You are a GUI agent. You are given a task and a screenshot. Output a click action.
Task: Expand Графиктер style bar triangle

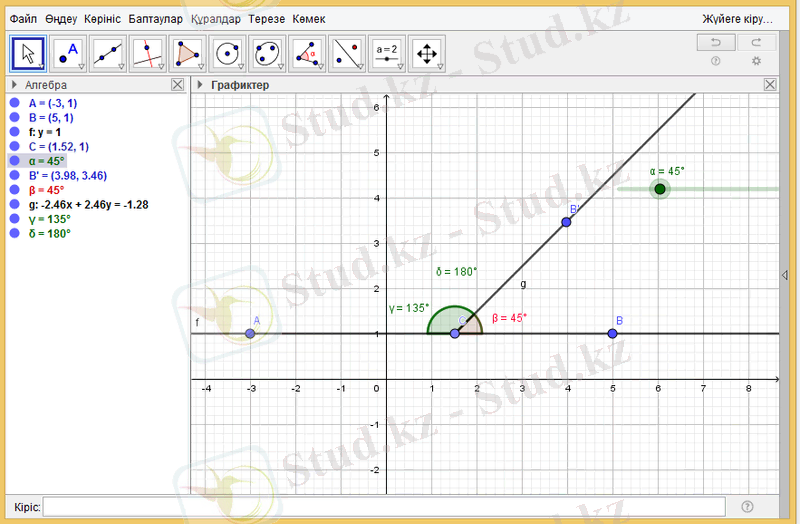[x=200, y=85]
